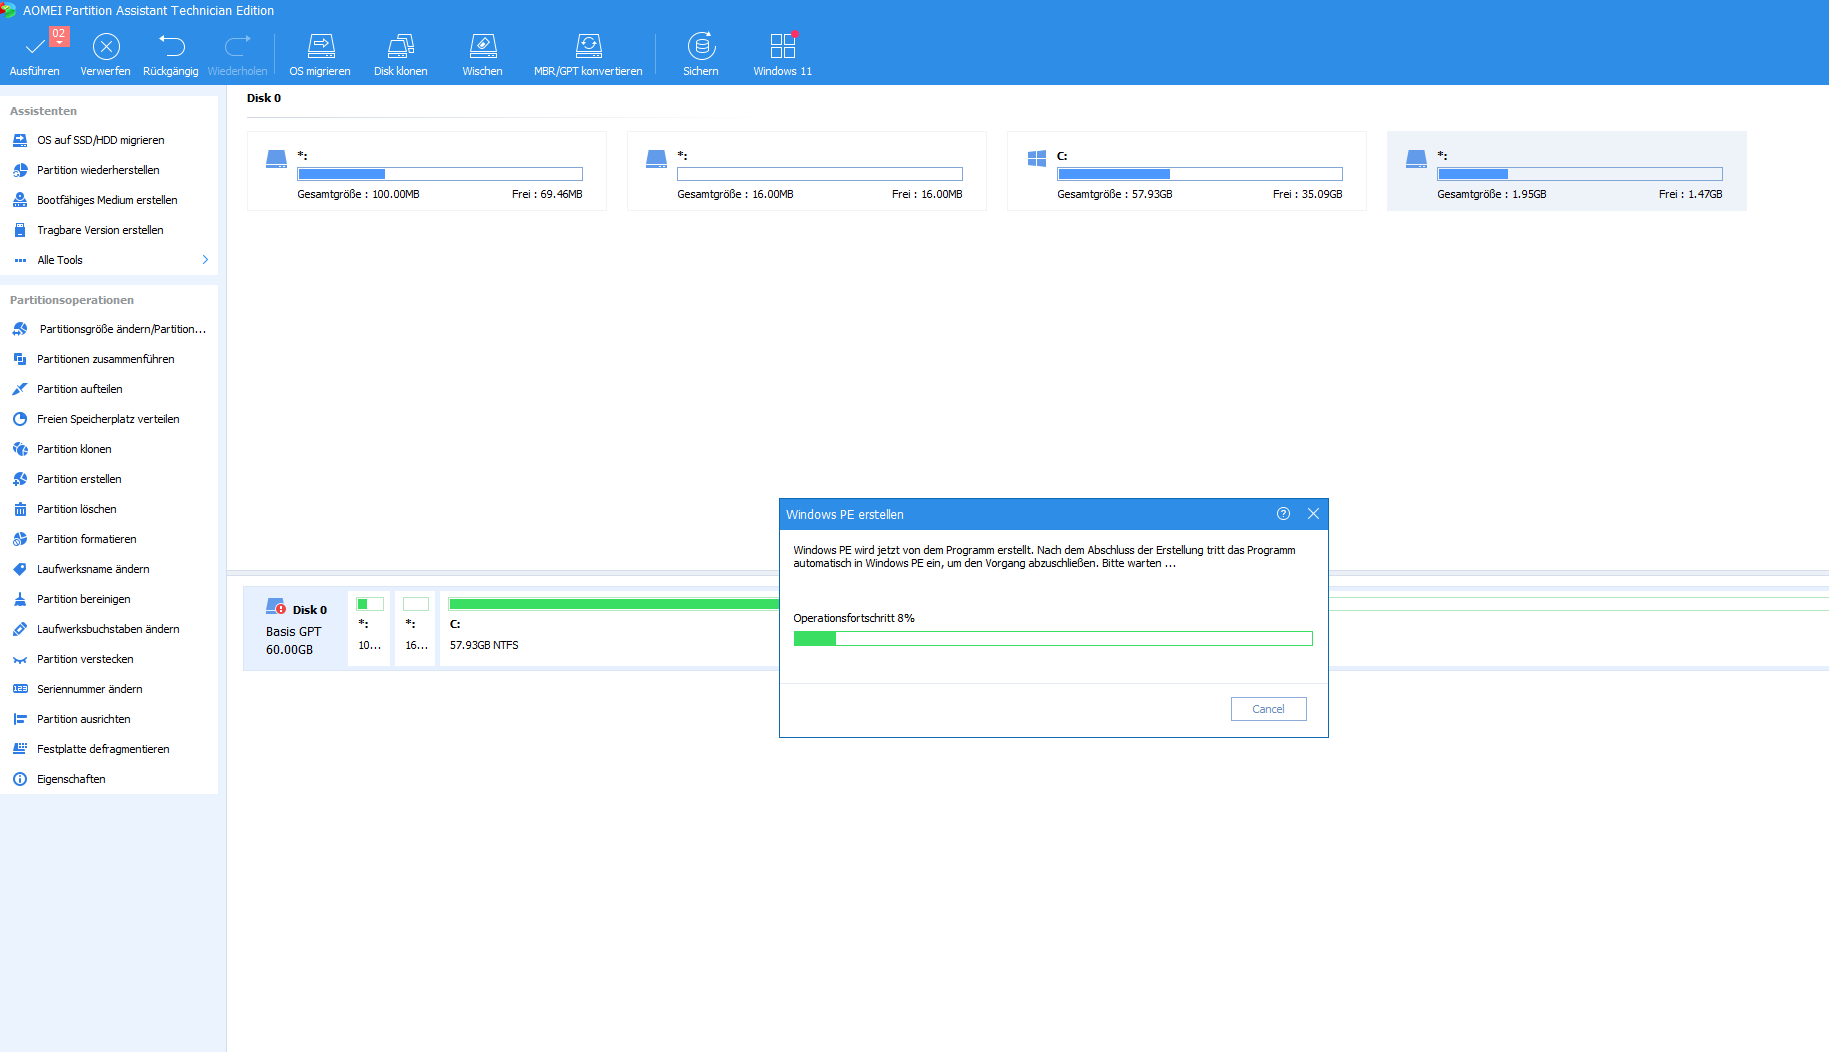The height and width of the screenshot is (1052, 1829).
Task: Open MBR/GPT konvertieren tool
Action: coord(588,54)
